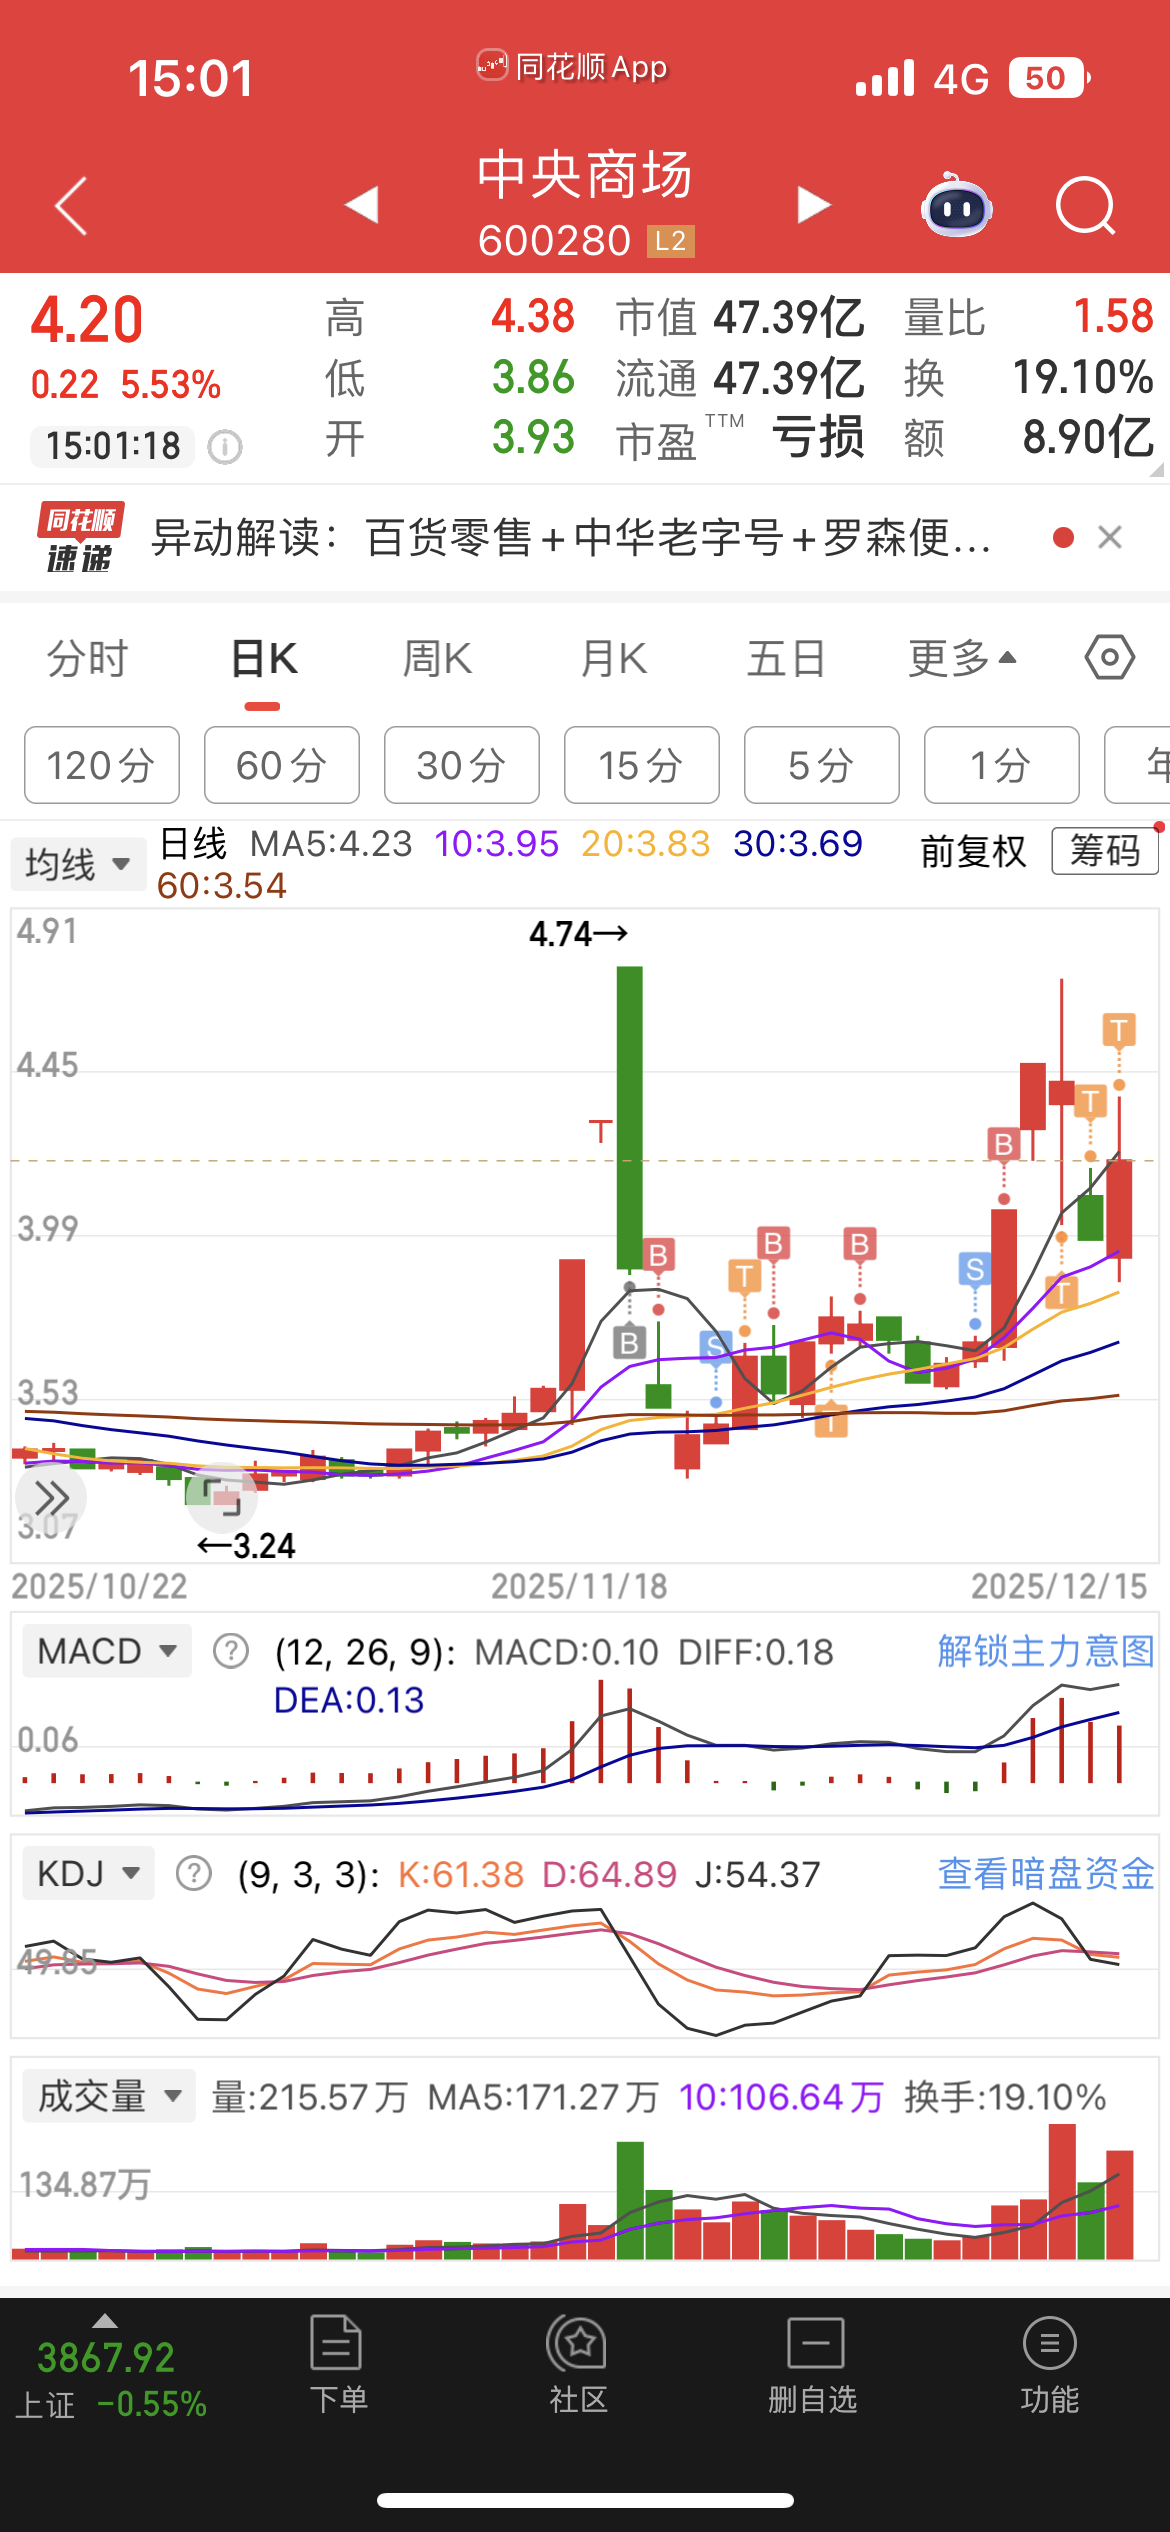The width and height of the screenshot is (1170, 2532).
Task: Tap the gray B marker below peak
Action: tap(629, 1342)
